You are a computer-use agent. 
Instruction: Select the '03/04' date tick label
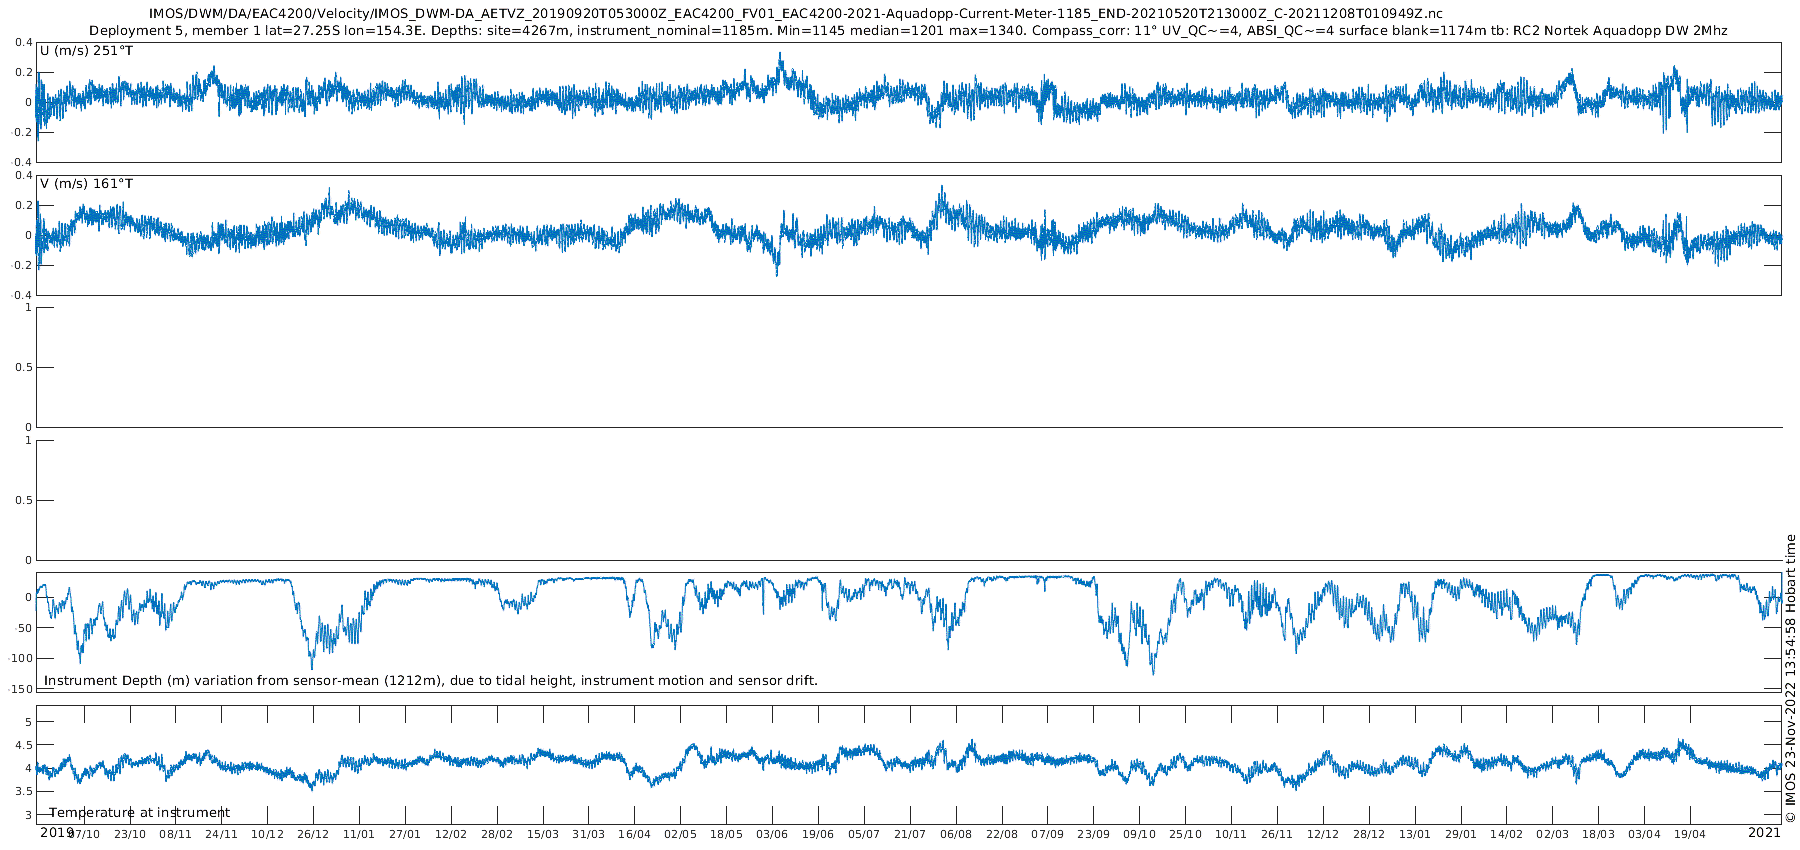1644,834
